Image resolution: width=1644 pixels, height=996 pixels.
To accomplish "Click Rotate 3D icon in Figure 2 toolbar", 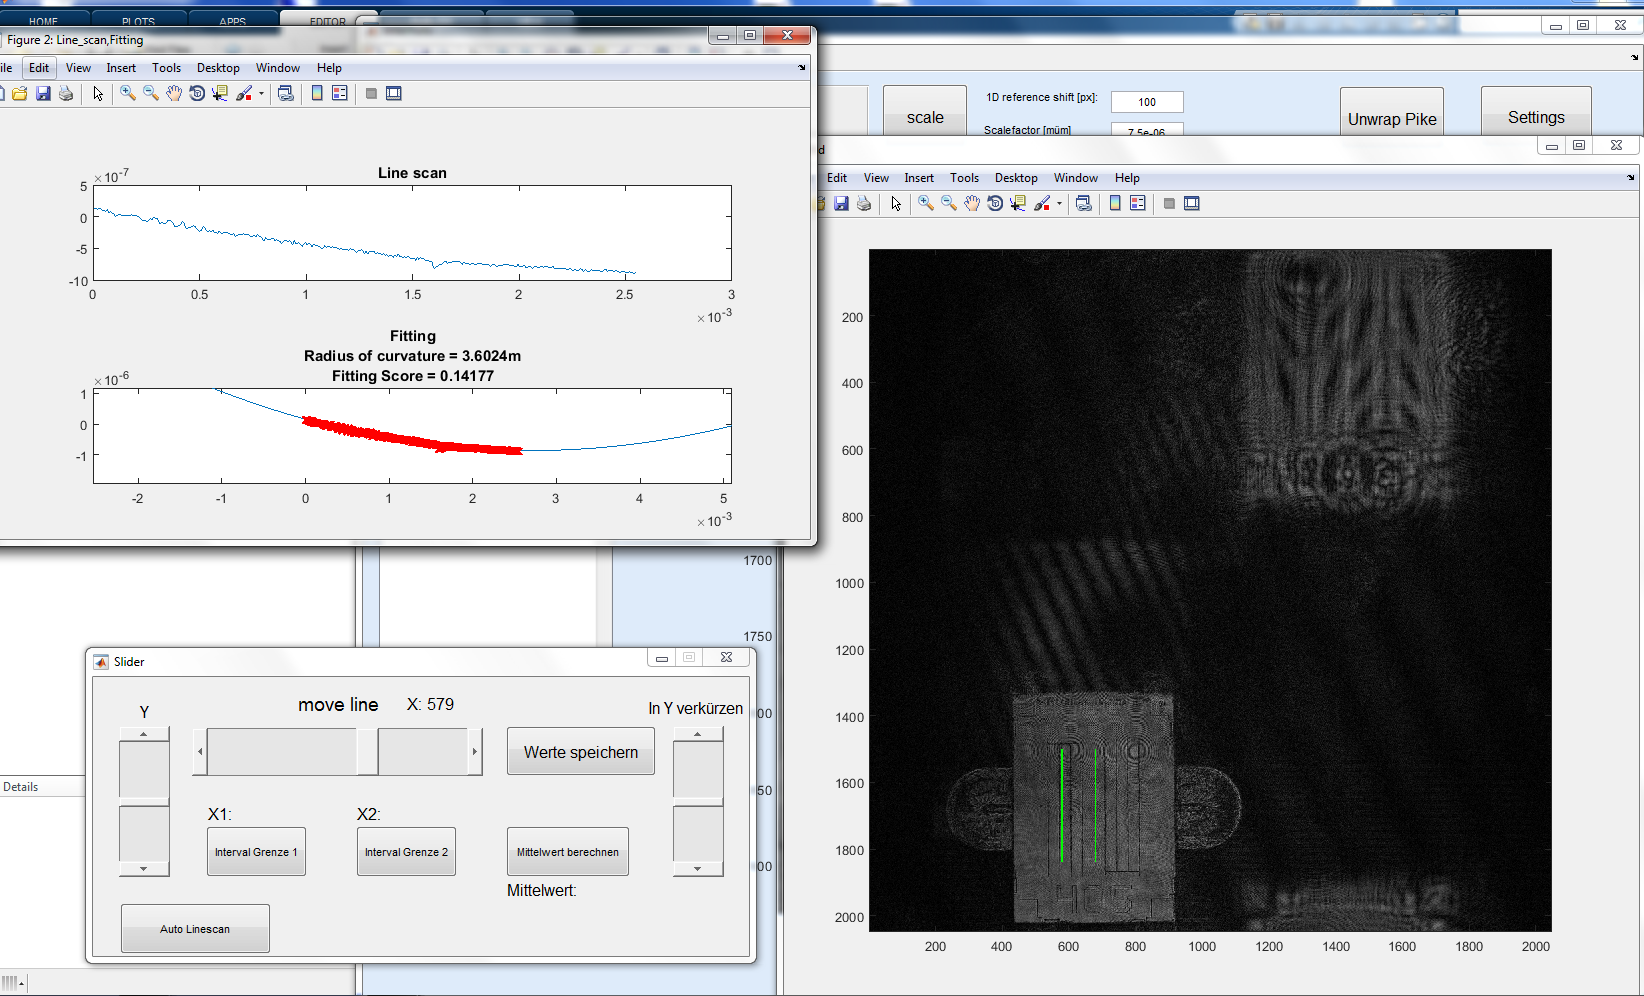I will pos(197,93).
